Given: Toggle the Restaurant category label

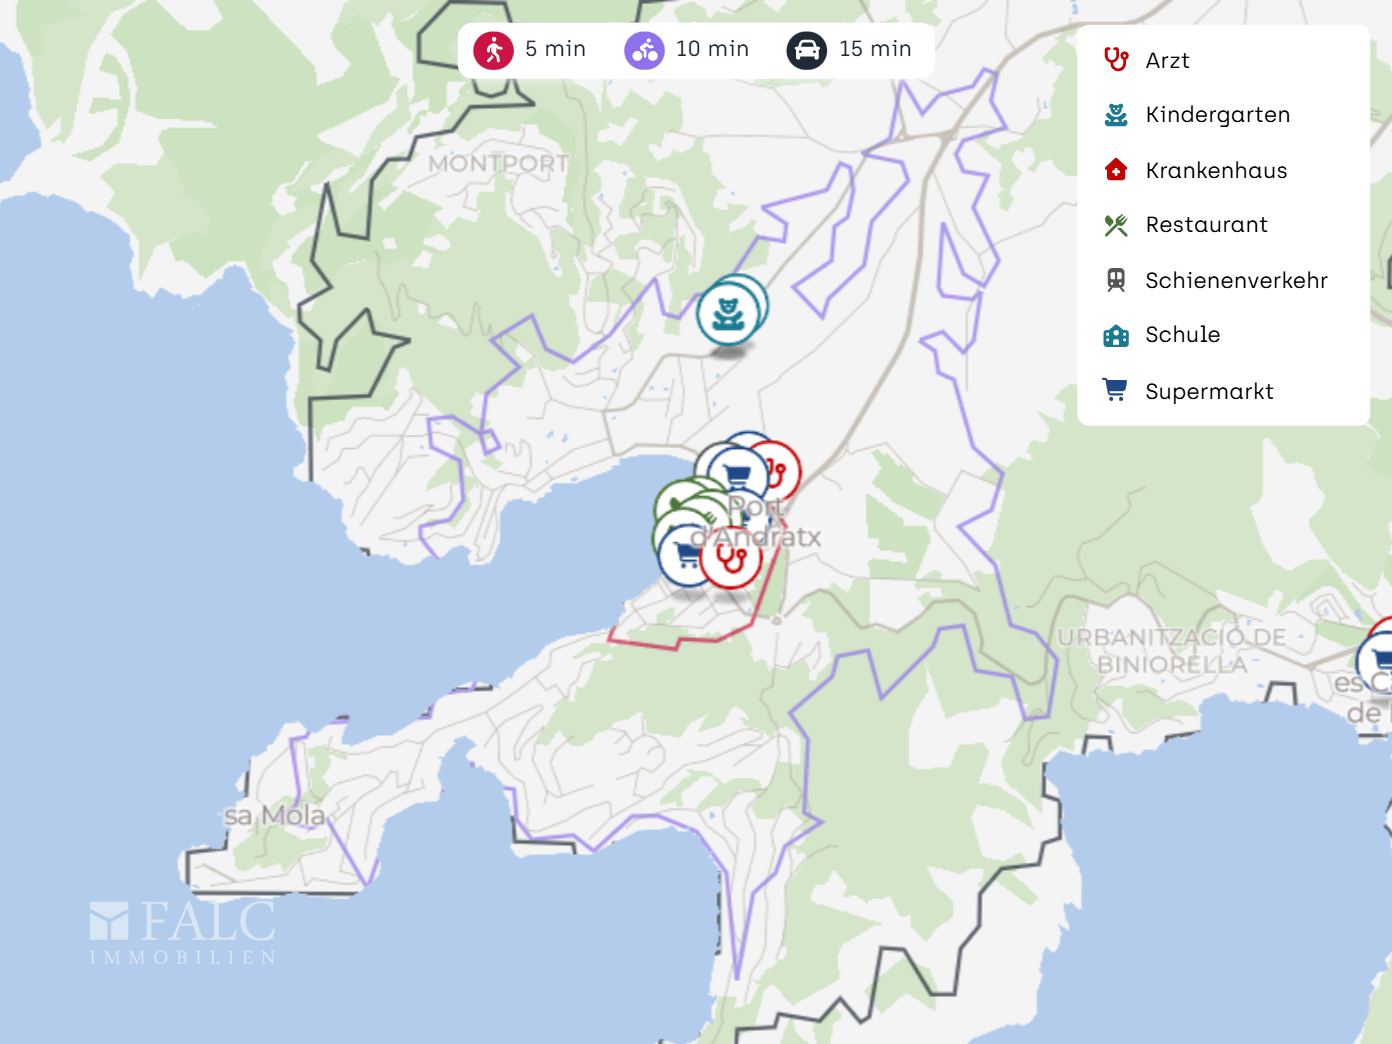Looking at the screenshot, I should click(1206, 225).
